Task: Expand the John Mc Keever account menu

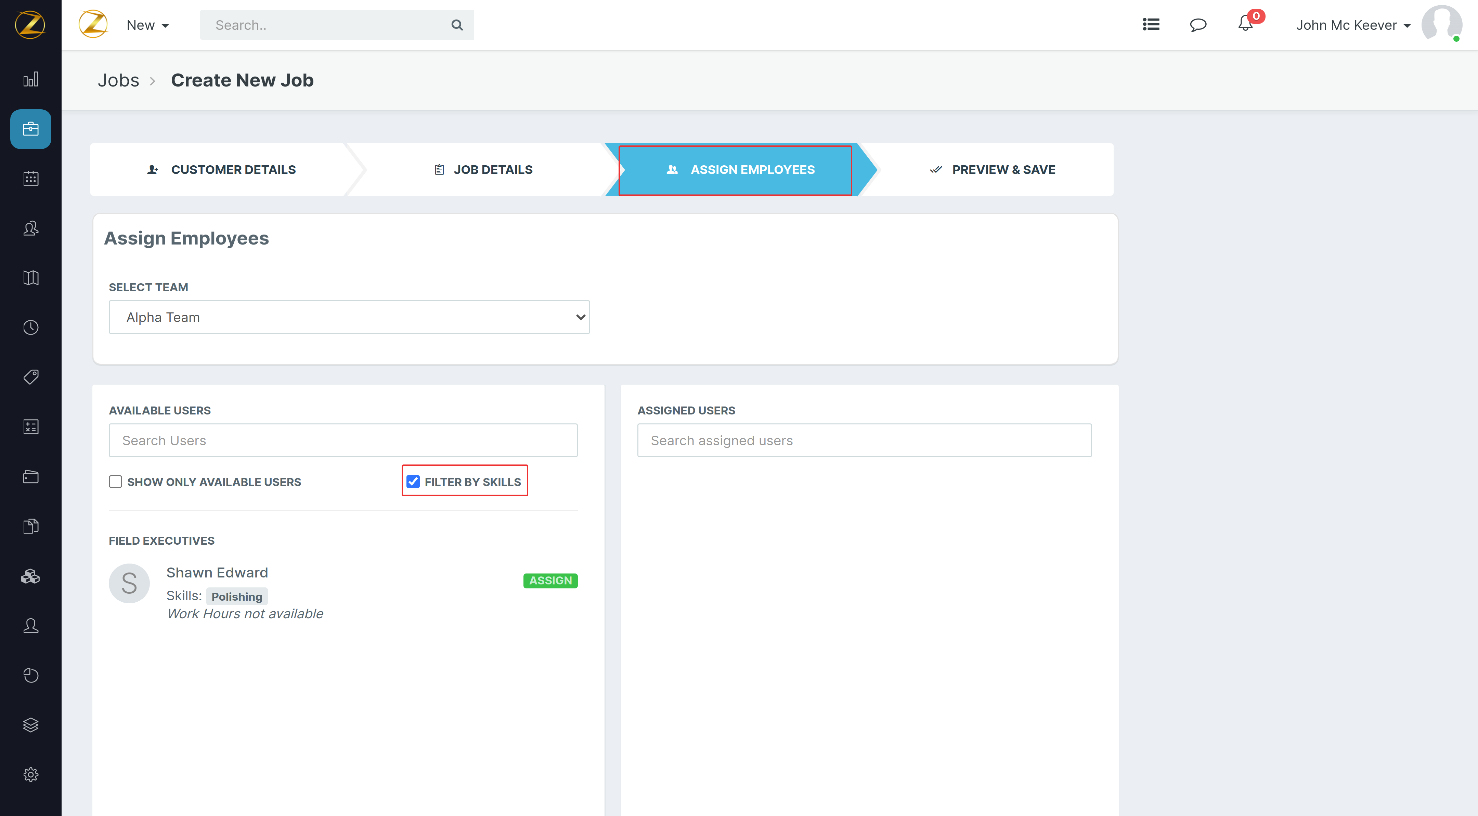Action: point(1353,25)
